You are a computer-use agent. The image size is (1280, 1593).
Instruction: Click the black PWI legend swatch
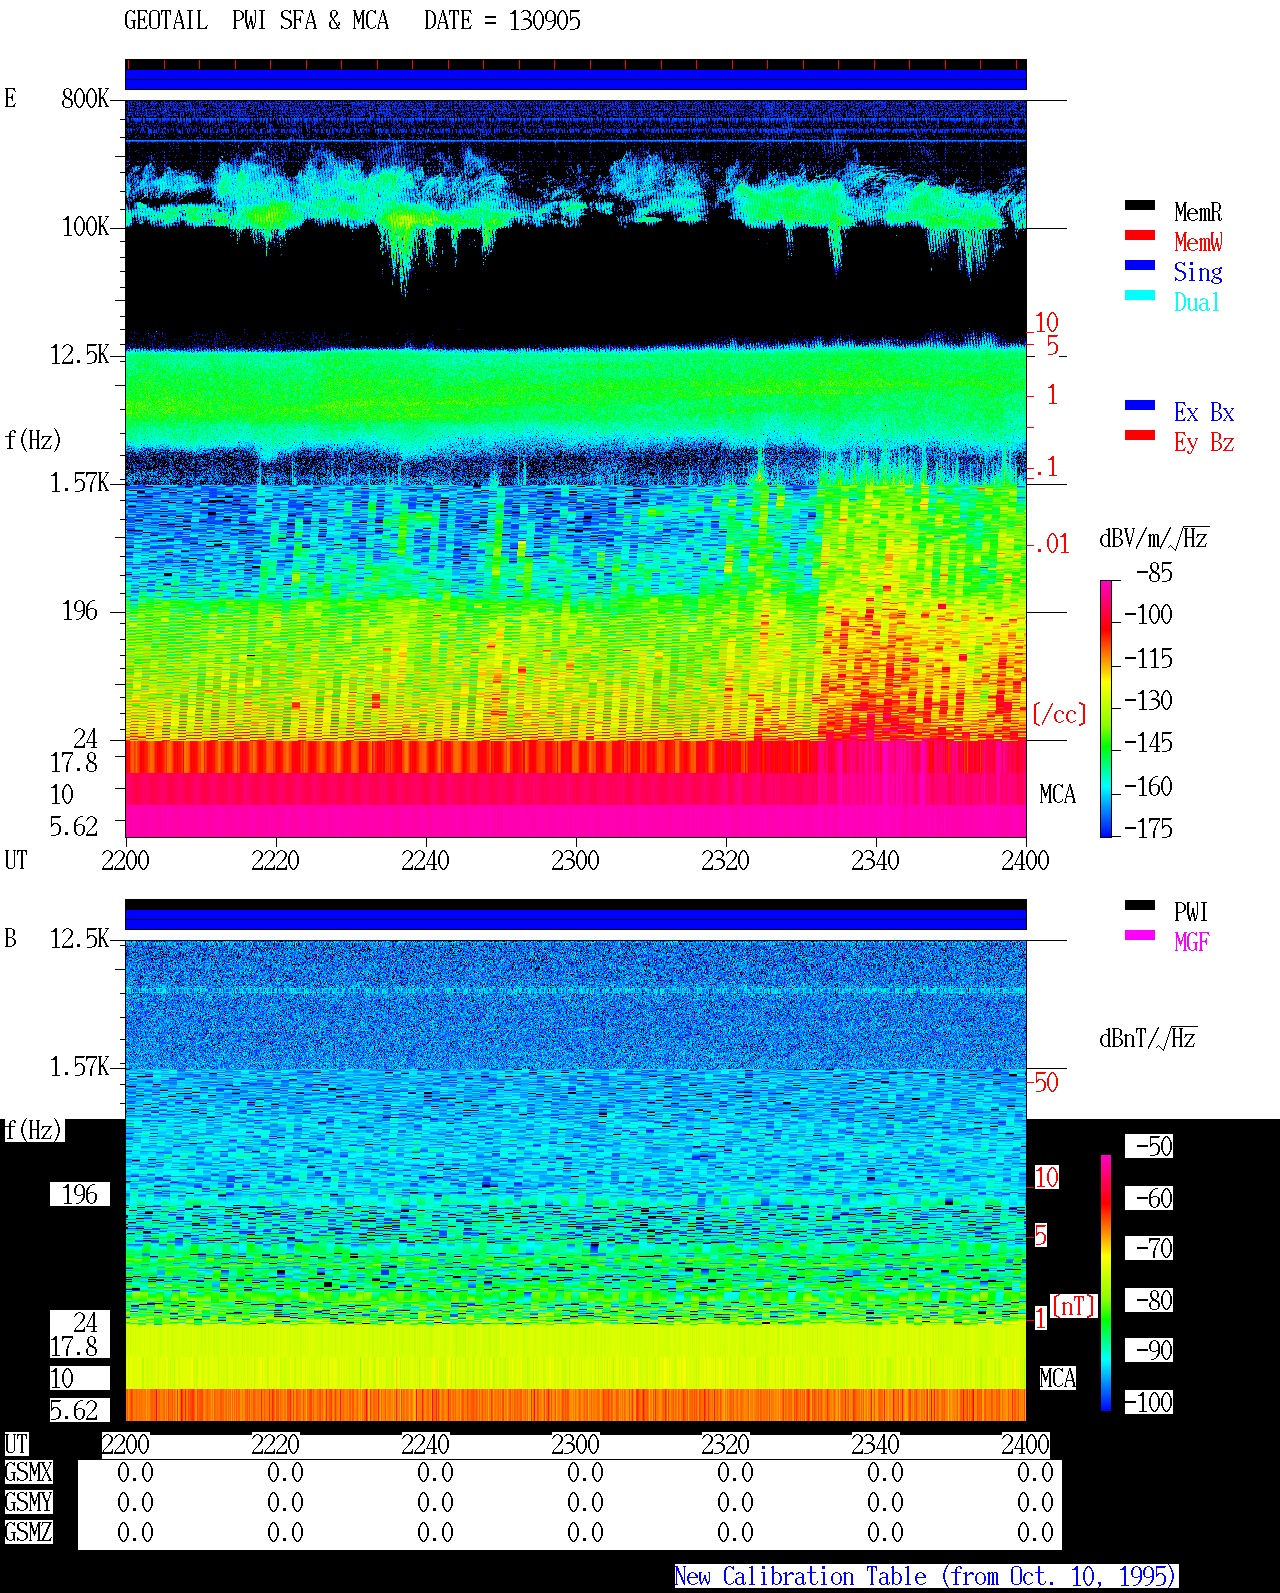click(1140, 905)
